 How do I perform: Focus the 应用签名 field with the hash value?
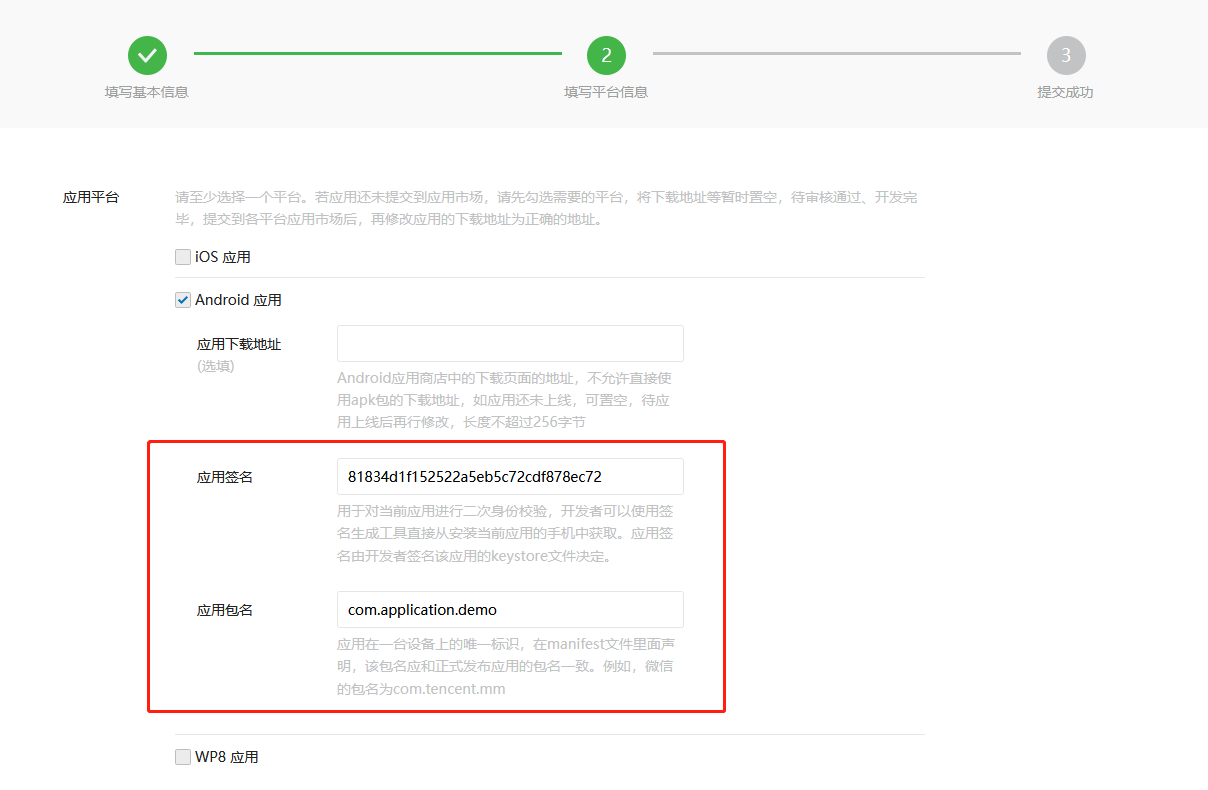(x=510, y=476)
